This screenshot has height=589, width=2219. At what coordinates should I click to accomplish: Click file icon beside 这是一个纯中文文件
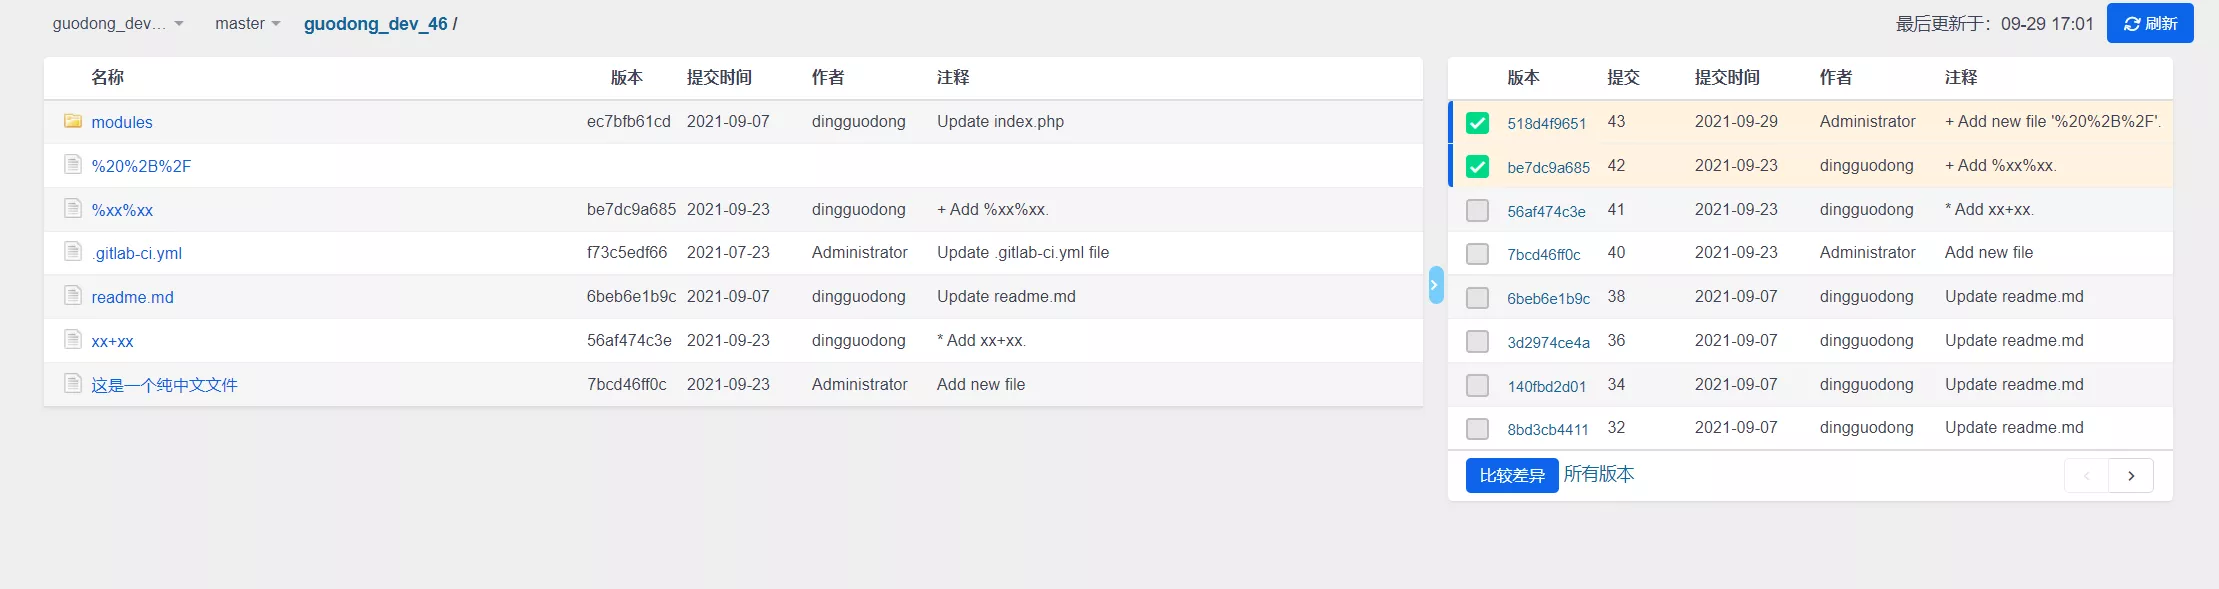click(x=73, y=383)
